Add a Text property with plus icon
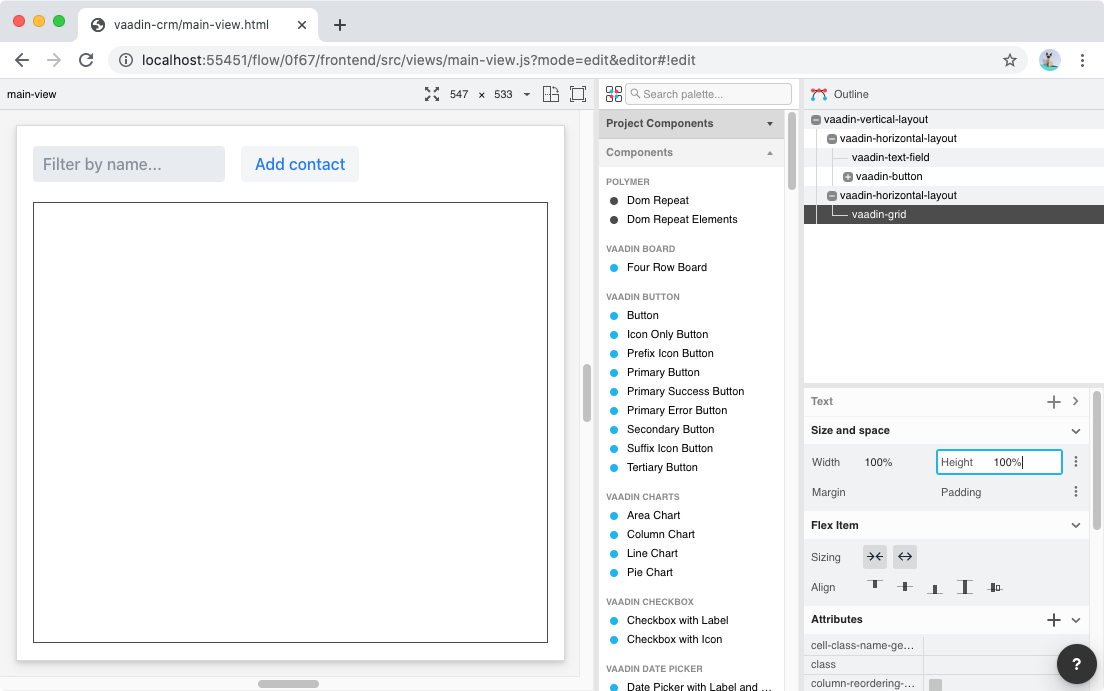The image size is (1104, 691). point(1053,401)
